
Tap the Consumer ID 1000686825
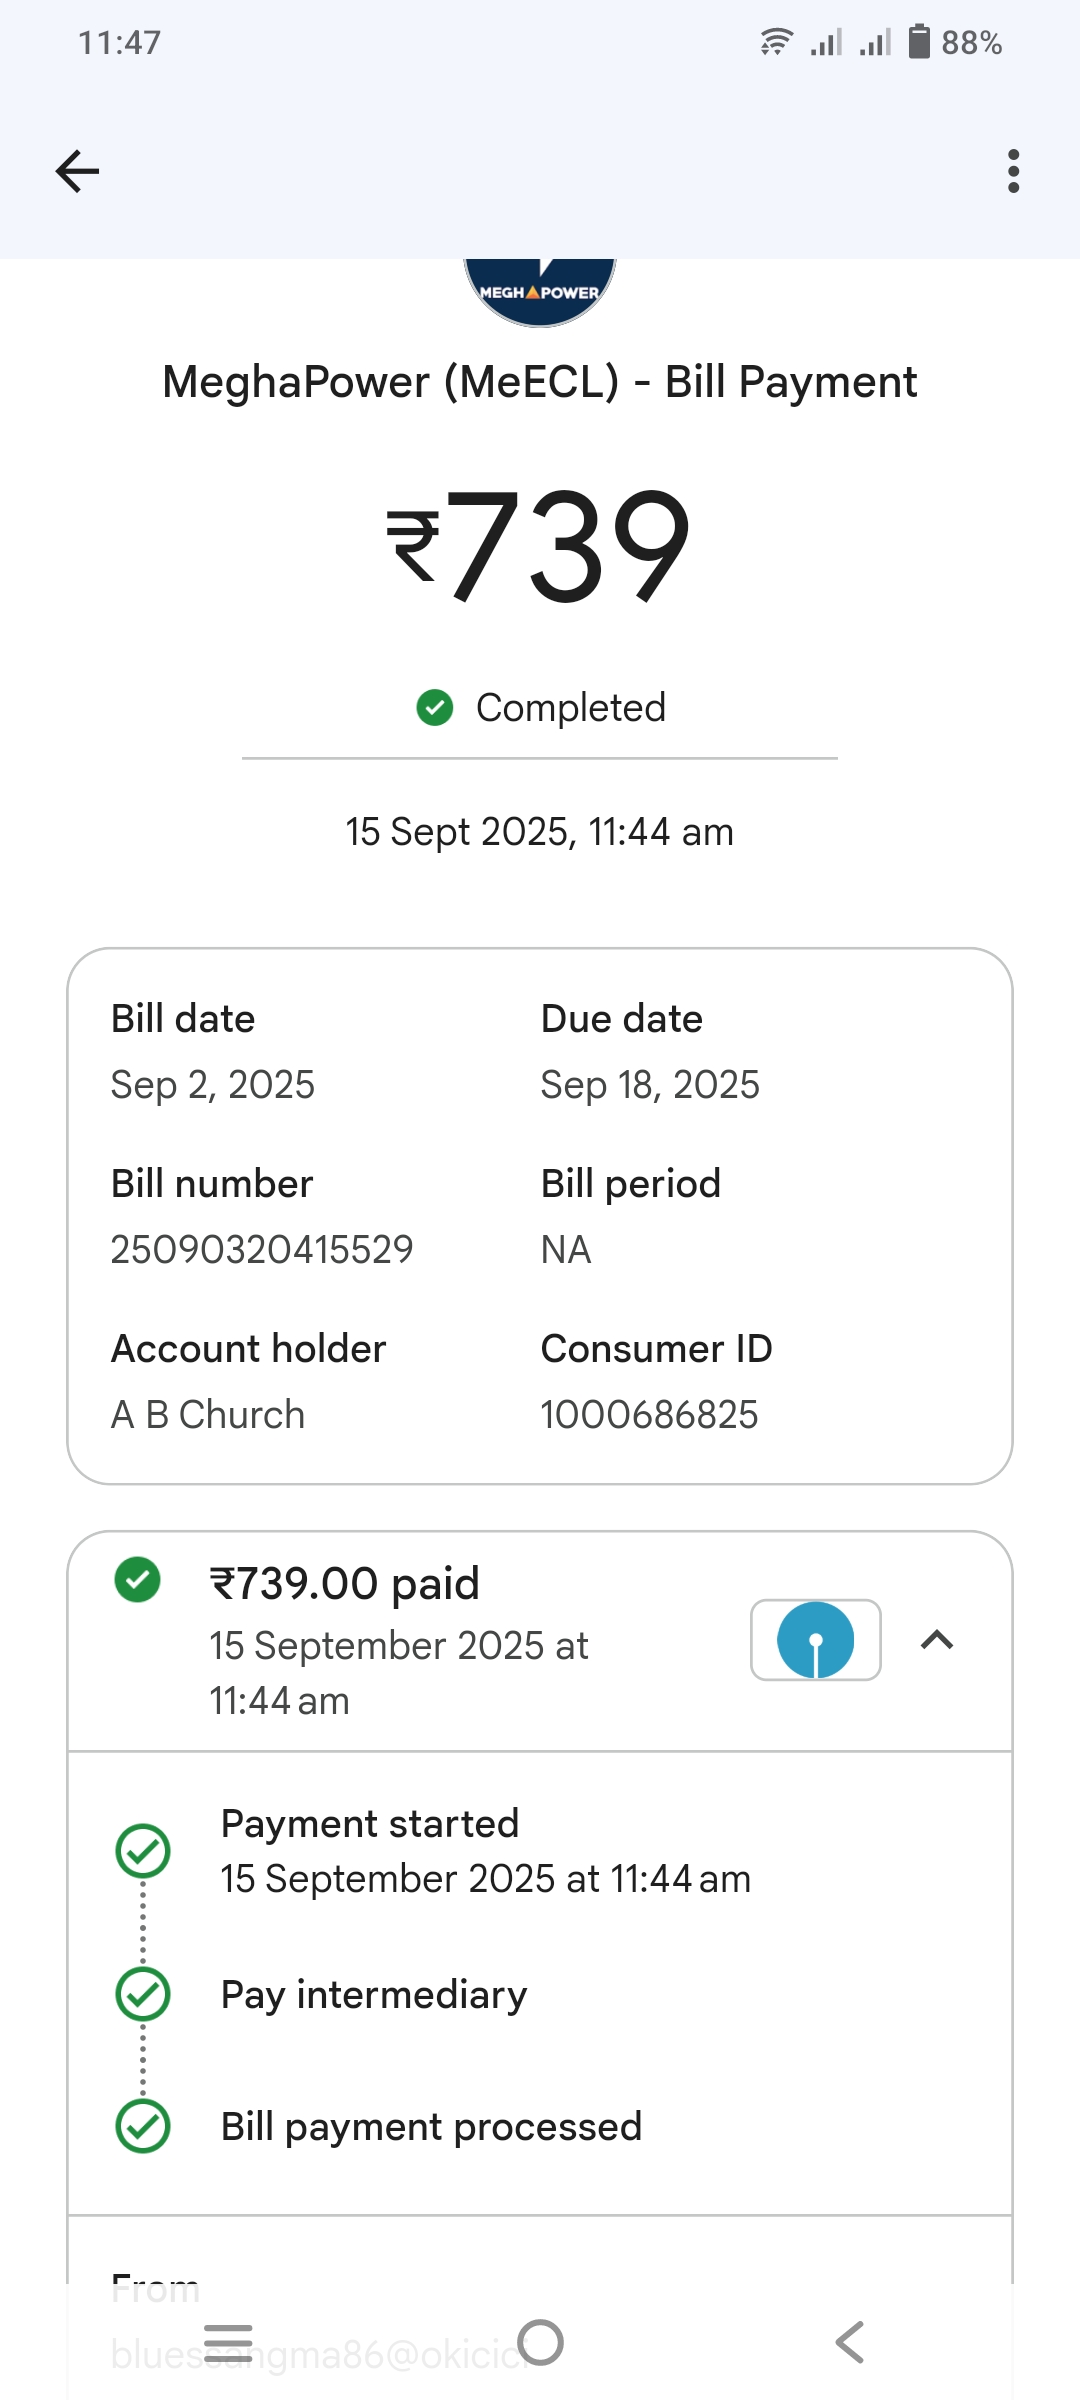click(649, 1415)
